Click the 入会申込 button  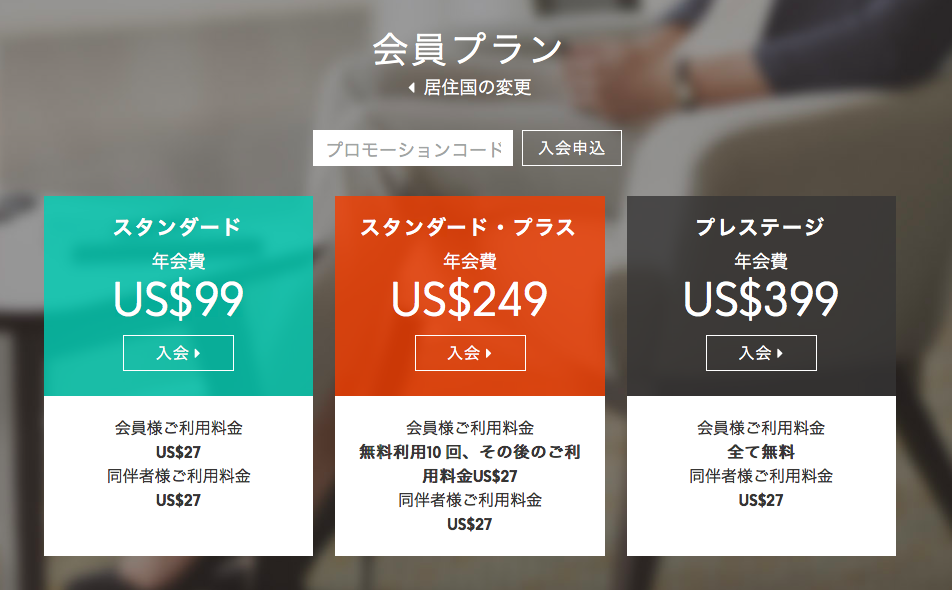point(572,148)
